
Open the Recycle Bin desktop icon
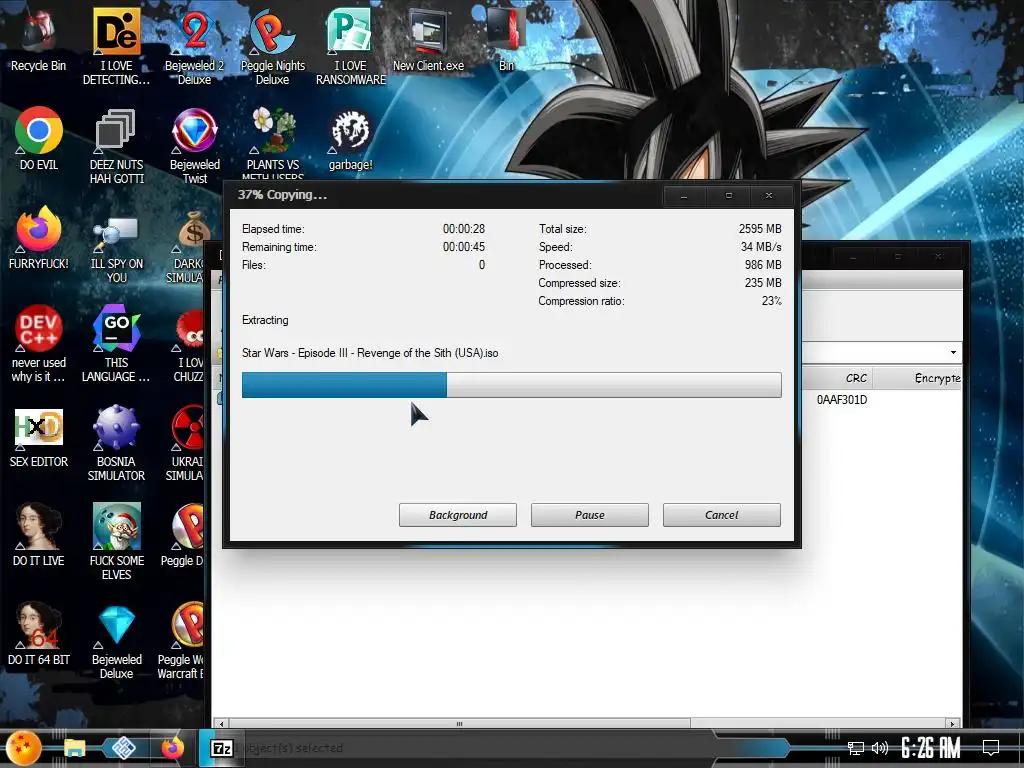tap(38, 40)
